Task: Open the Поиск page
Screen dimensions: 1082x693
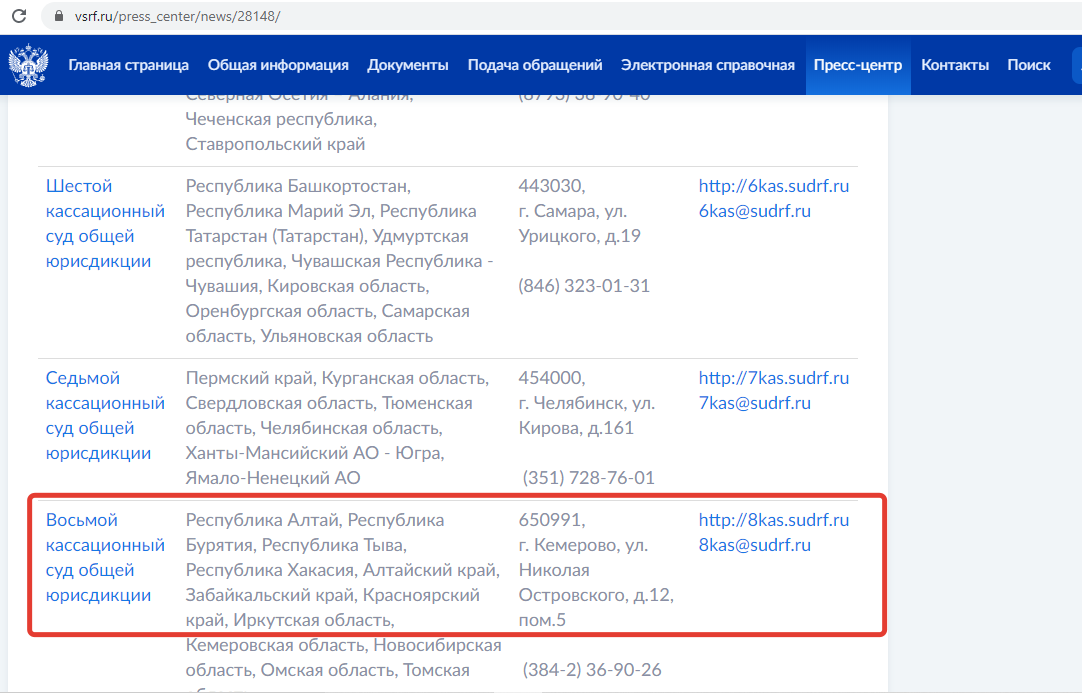Action: 1029,64
